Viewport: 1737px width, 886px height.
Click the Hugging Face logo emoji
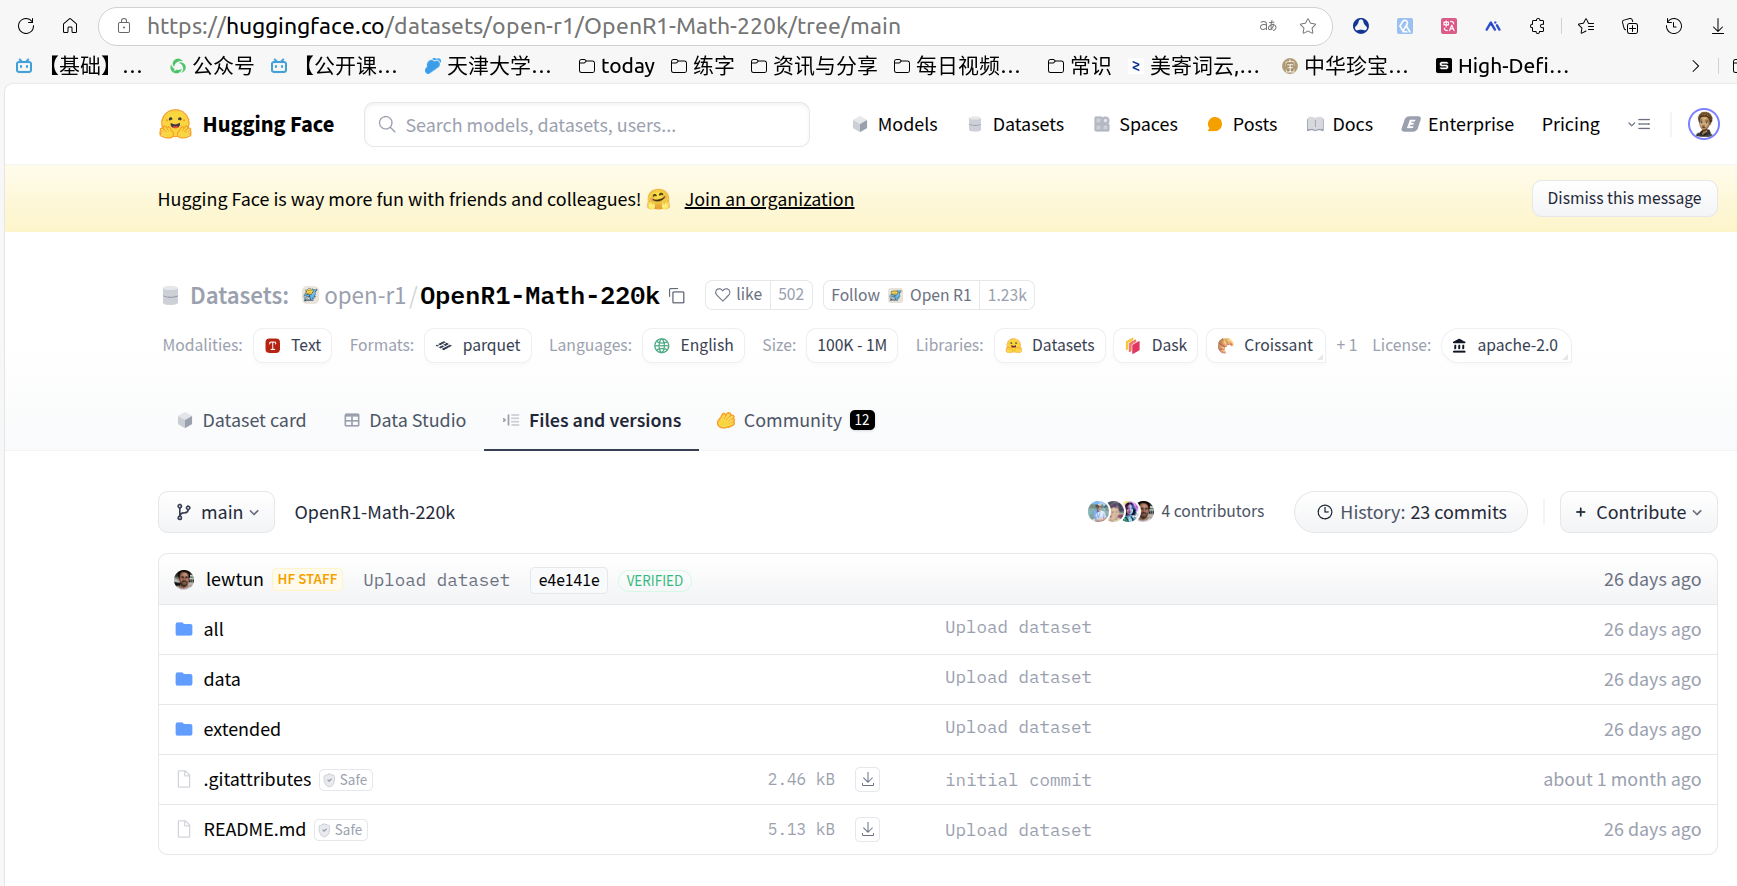coord(175,124)
